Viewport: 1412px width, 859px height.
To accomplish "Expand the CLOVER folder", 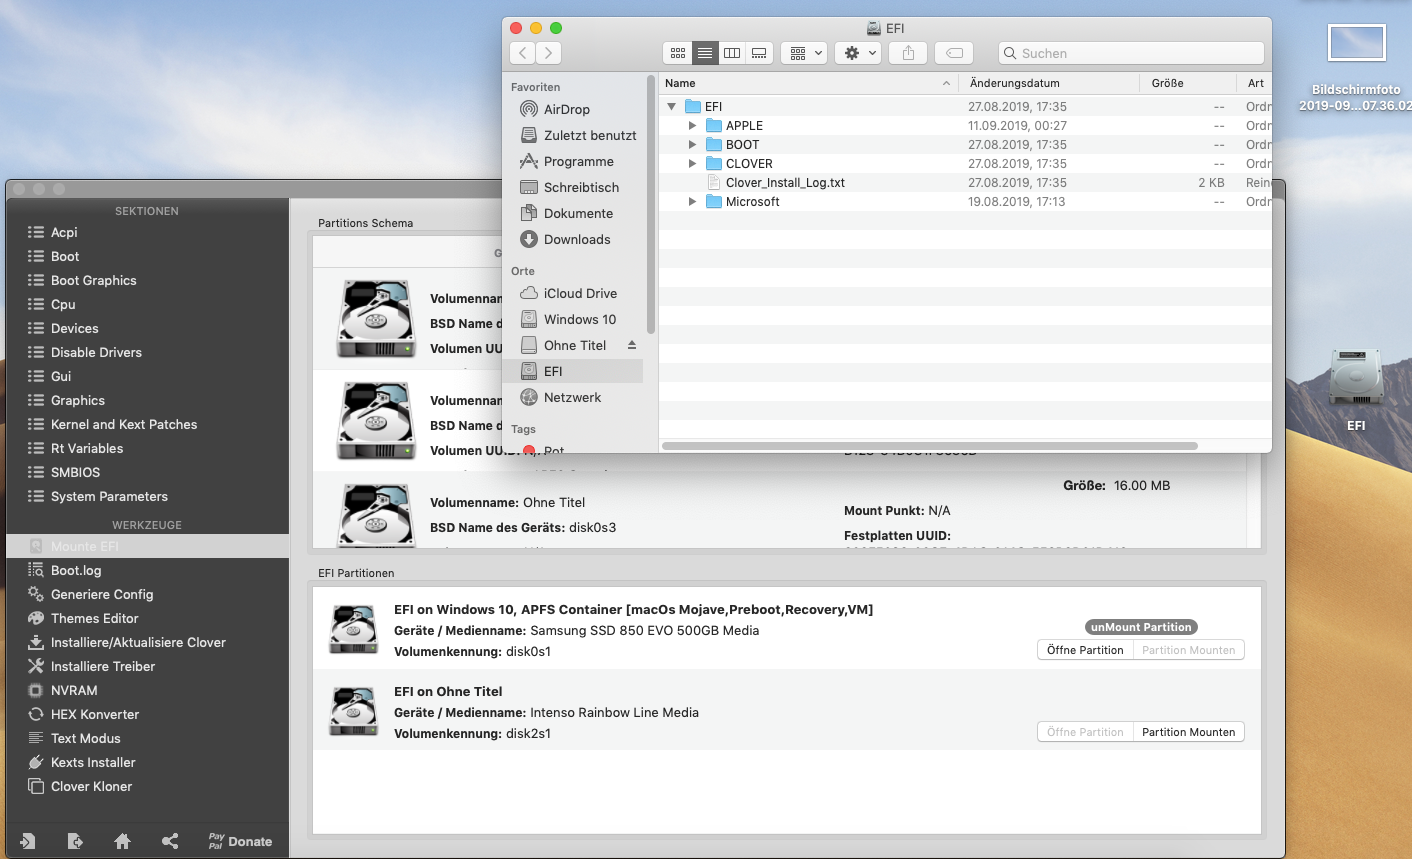I will pyautogui.click(x=692, y=163).
